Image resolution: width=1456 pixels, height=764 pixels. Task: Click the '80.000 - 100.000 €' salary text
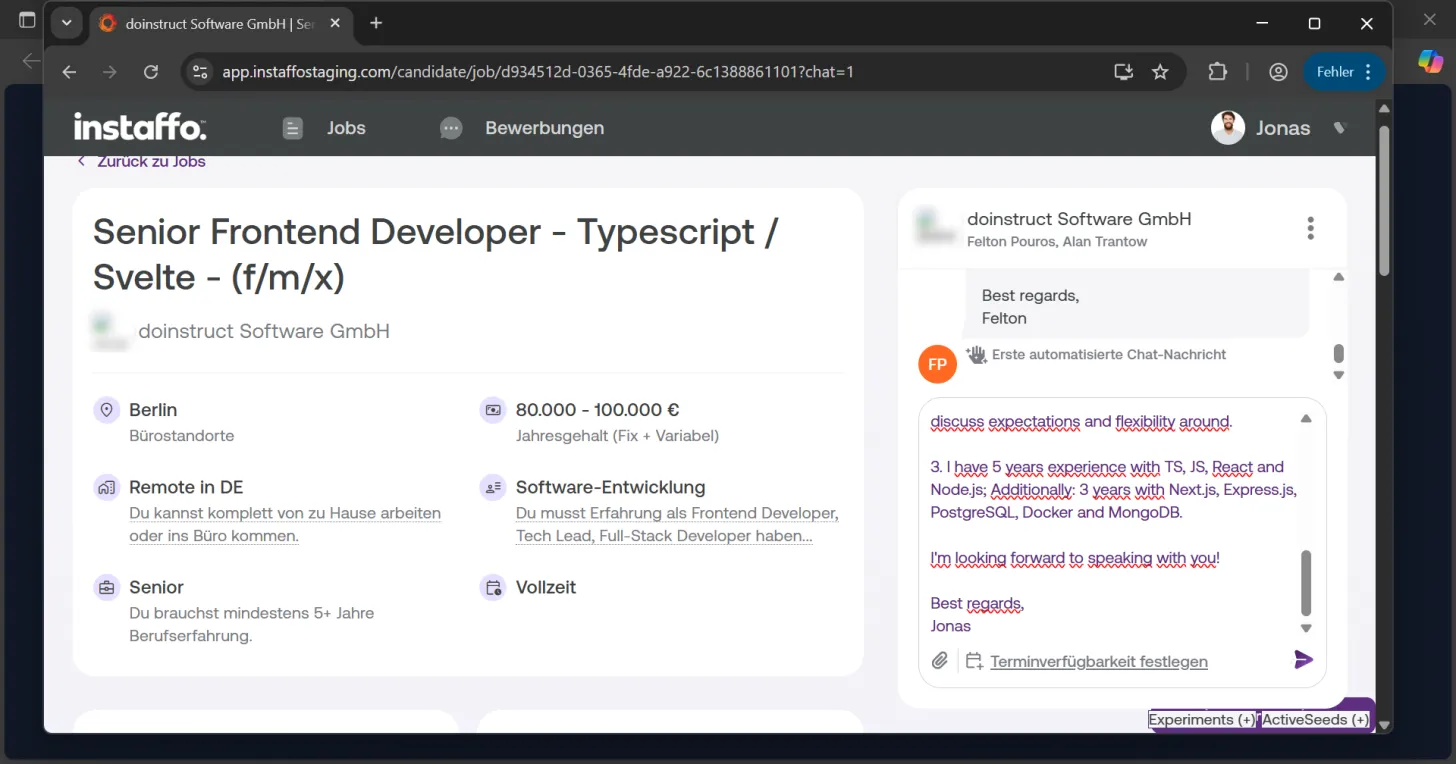point(598,410)
